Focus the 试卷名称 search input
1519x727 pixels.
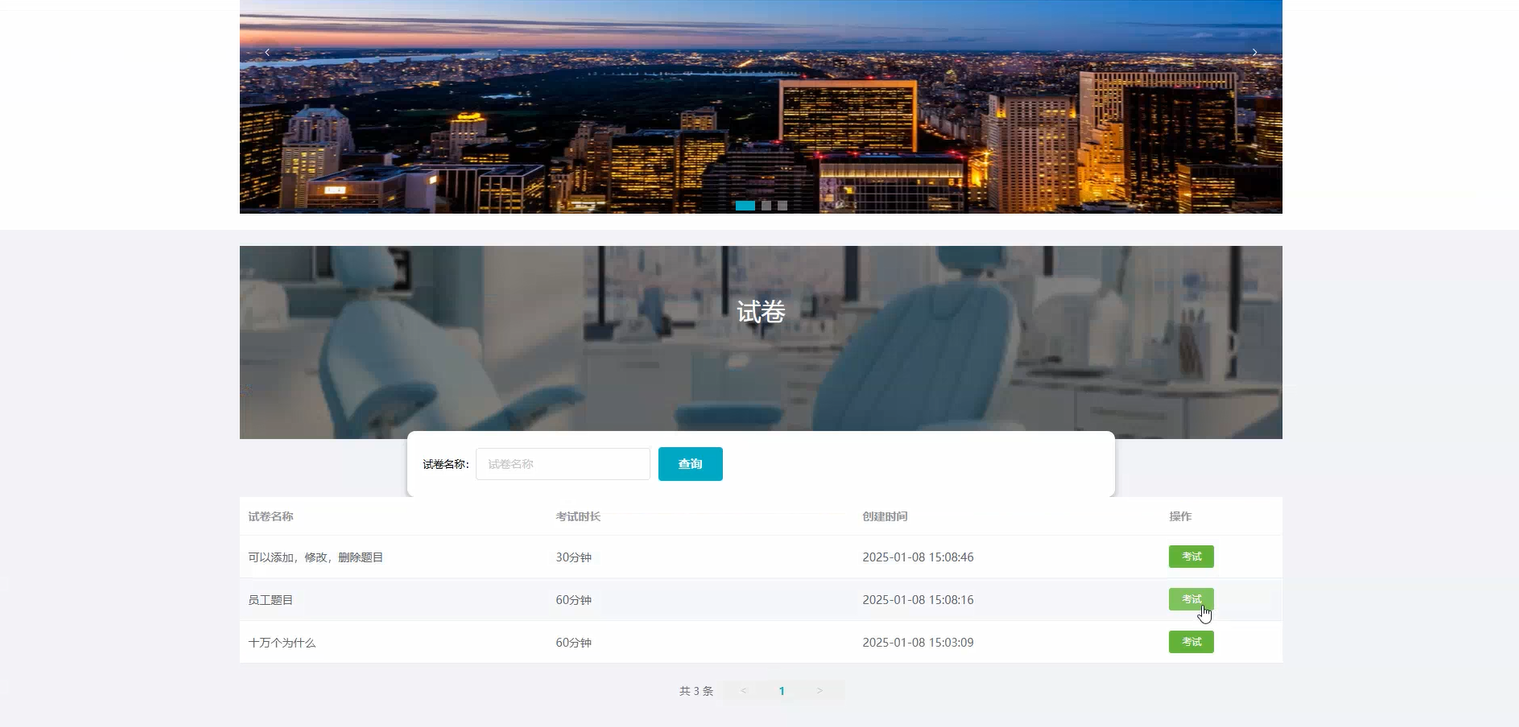(x=563, y=464)
